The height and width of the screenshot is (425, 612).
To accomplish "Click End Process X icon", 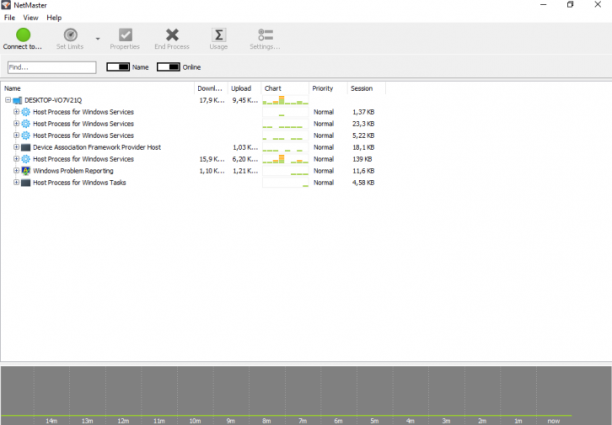I will [x=172, y=35].
